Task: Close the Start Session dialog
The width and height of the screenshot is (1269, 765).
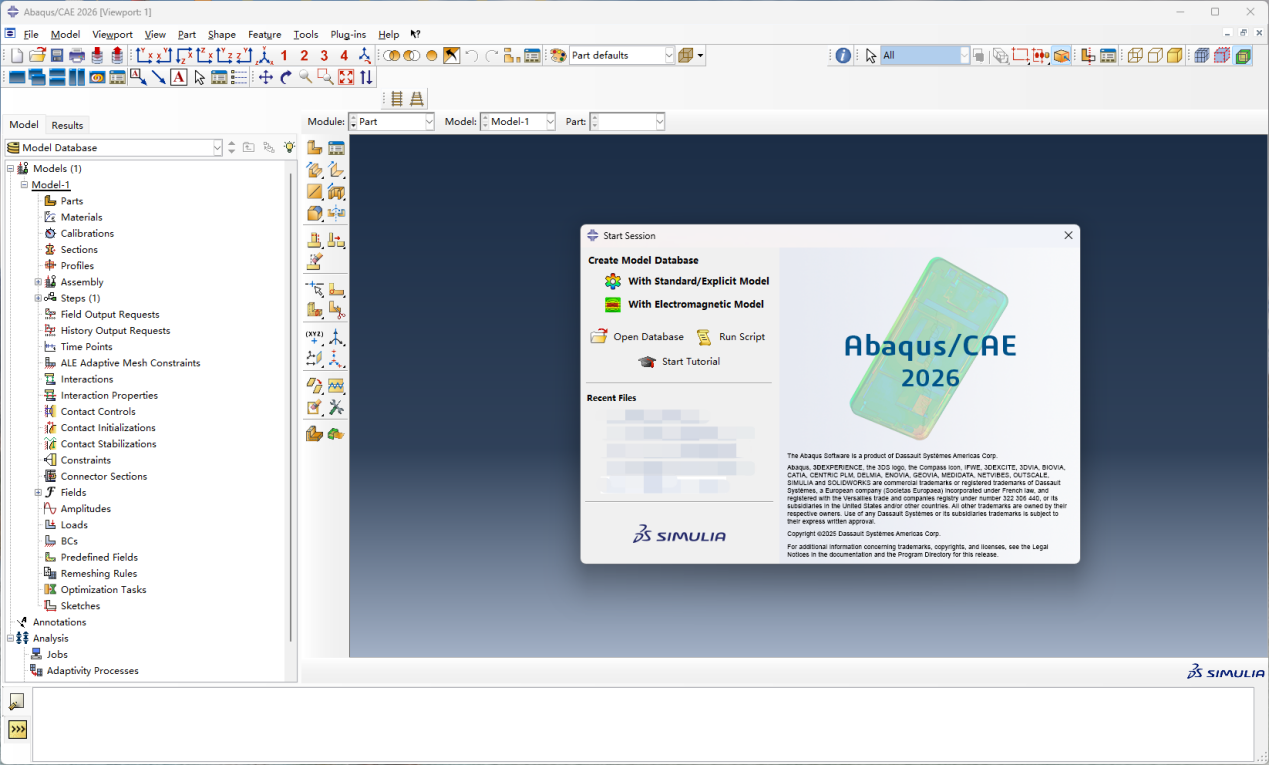Action: pos(1068,236)
